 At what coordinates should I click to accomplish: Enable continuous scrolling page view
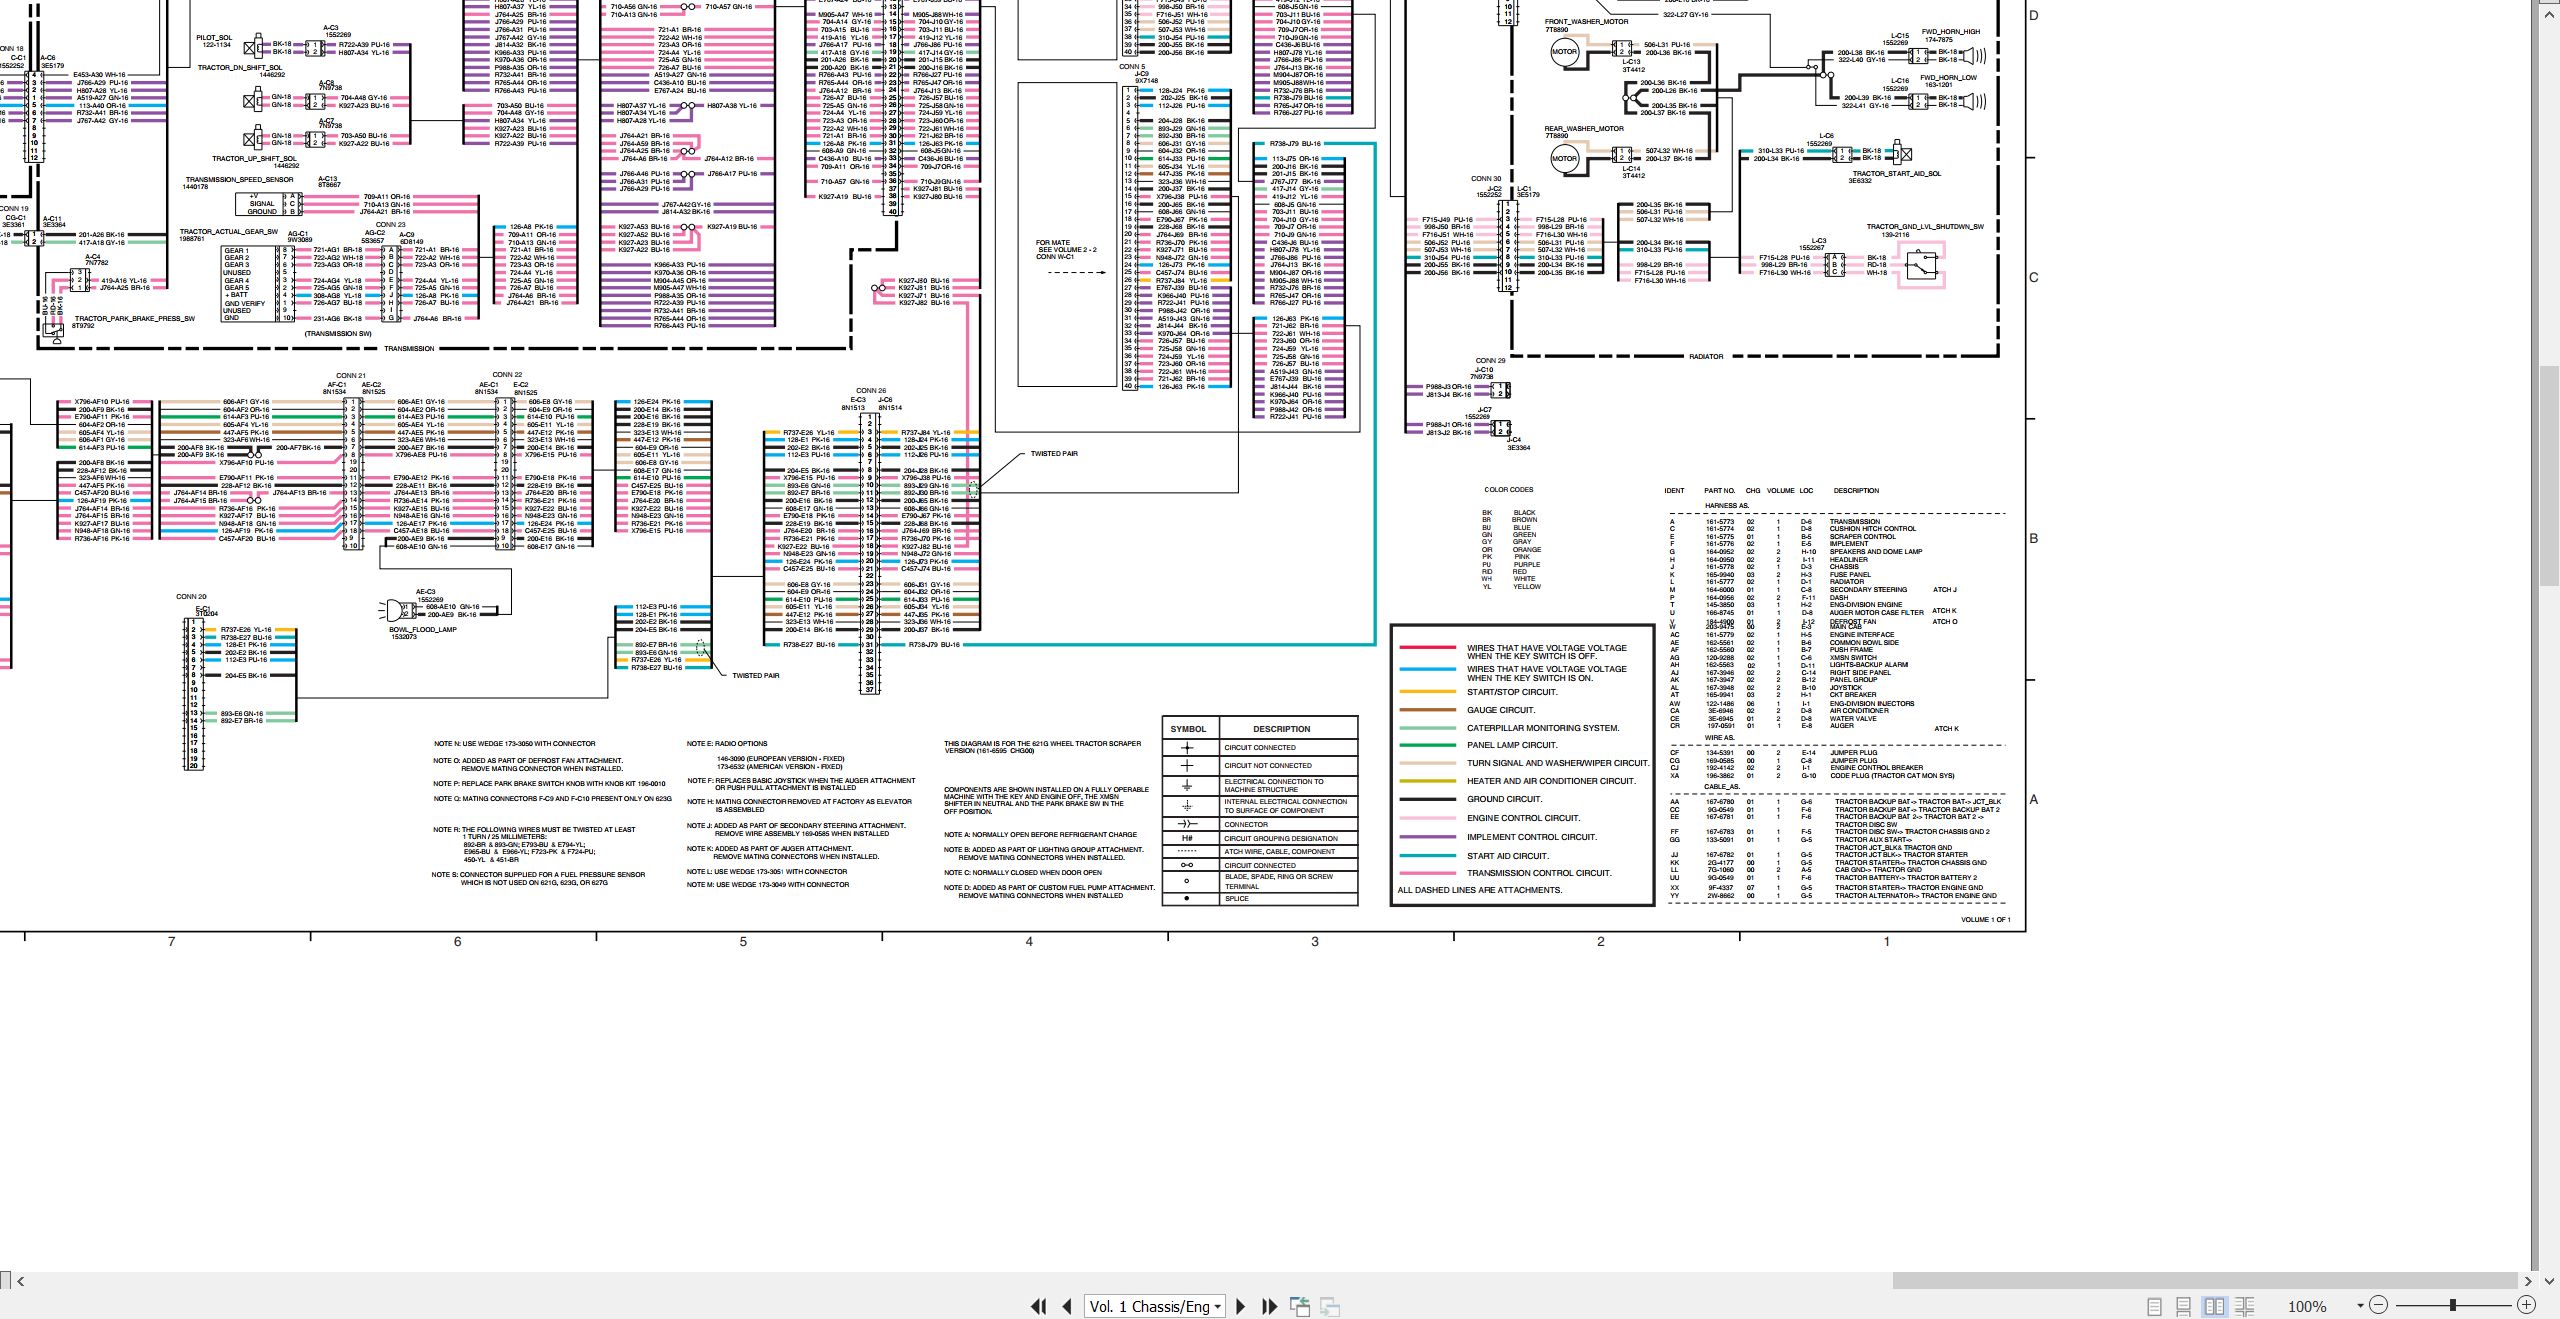(2184, 1306)
